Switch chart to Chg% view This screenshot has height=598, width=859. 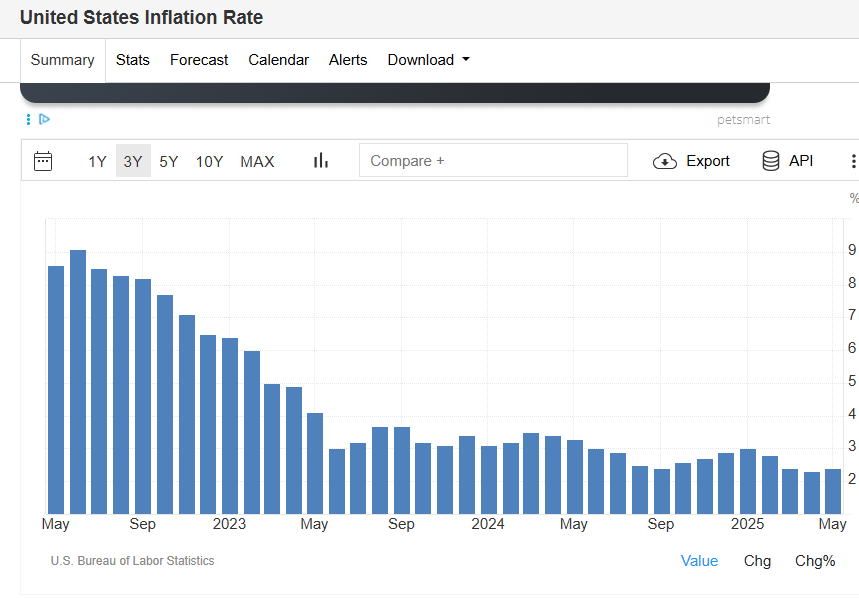815,561
